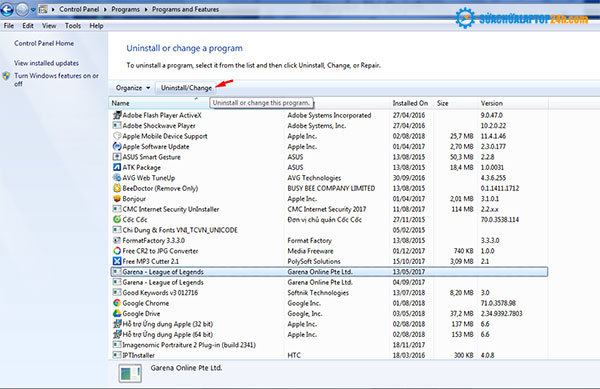Image resolution: width=600 pixels, height=389 pixels.
Task: Click Google Chrome icon in list
Action: coord(117,303)
